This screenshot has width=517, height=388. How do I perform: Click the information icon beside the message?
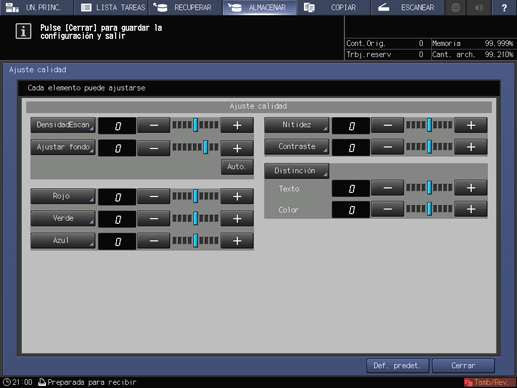coord(23,32)
